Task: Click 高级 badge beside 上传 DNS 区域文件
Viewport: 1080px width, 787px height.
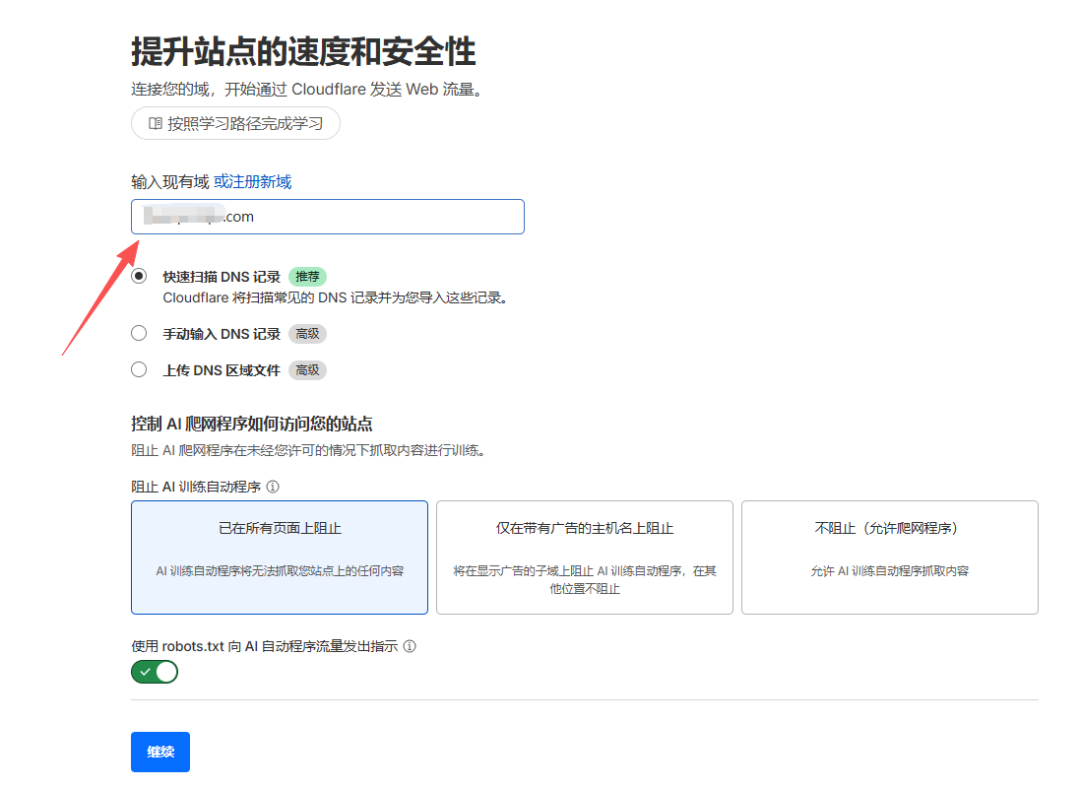Action: tap(308, 370)
